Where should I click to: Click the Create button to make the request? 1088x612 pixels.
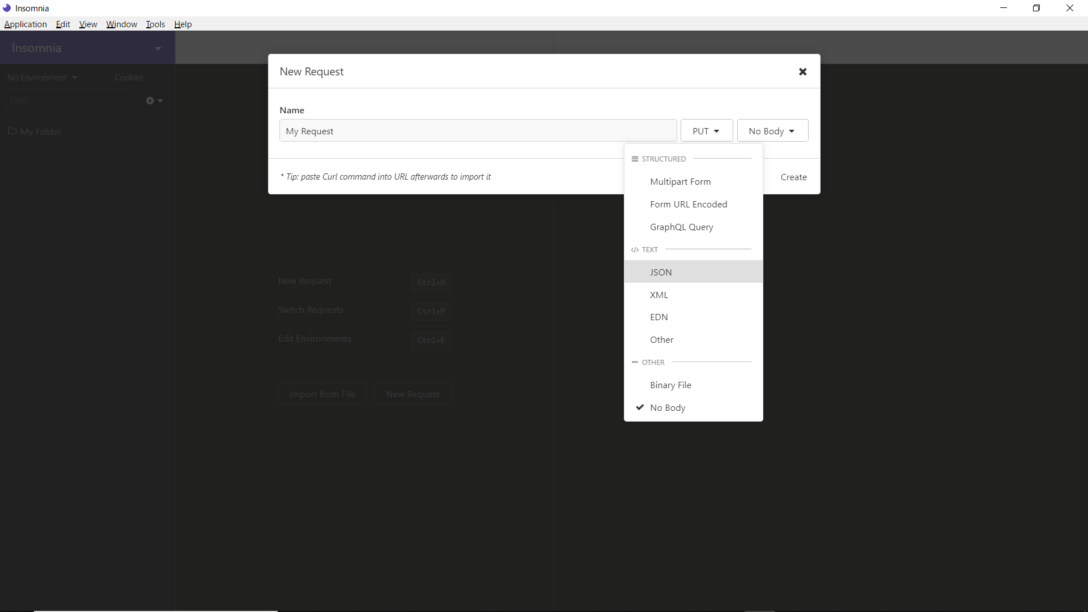[x=793, y=177]
